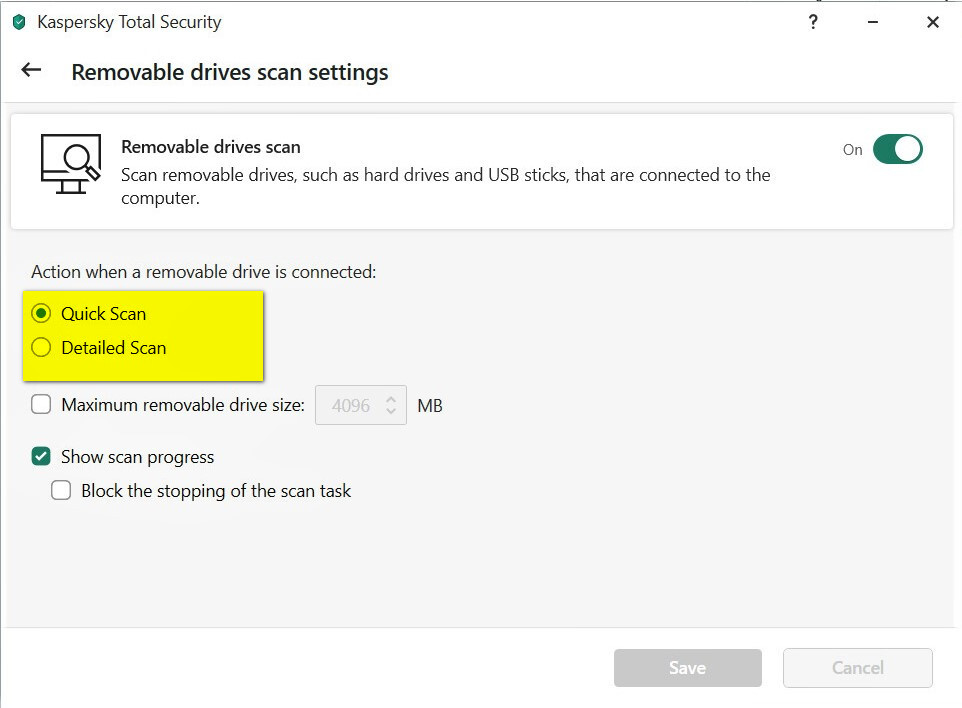Turn off the Removable drives scan toggle
The image size is (962, 708).
898,149
